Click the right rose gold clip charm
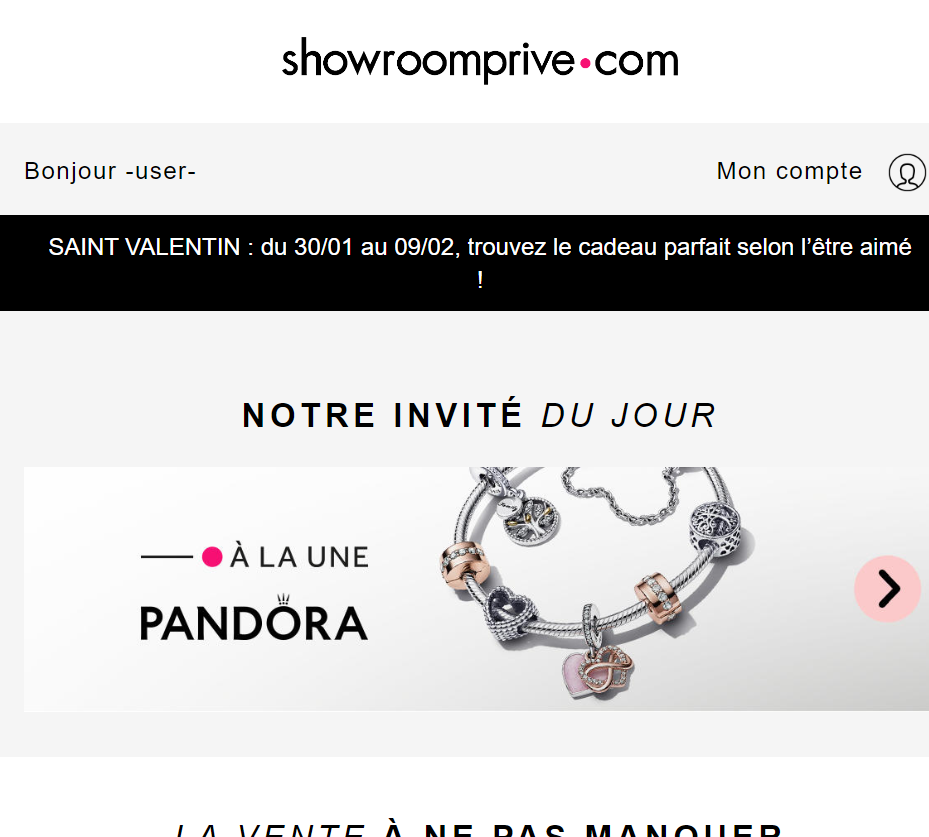The height and width of the screenshot is (837, 929). (658, 597)
